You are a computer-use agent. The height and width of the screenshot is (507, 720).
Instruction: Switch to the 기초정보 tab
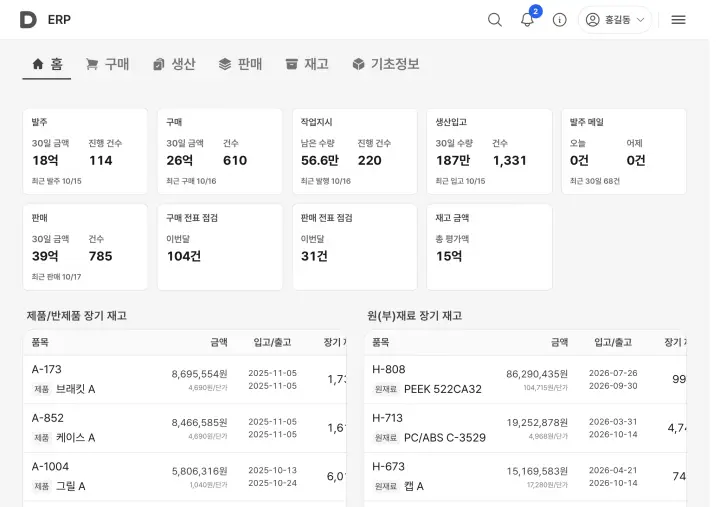[x=386, y=64]
